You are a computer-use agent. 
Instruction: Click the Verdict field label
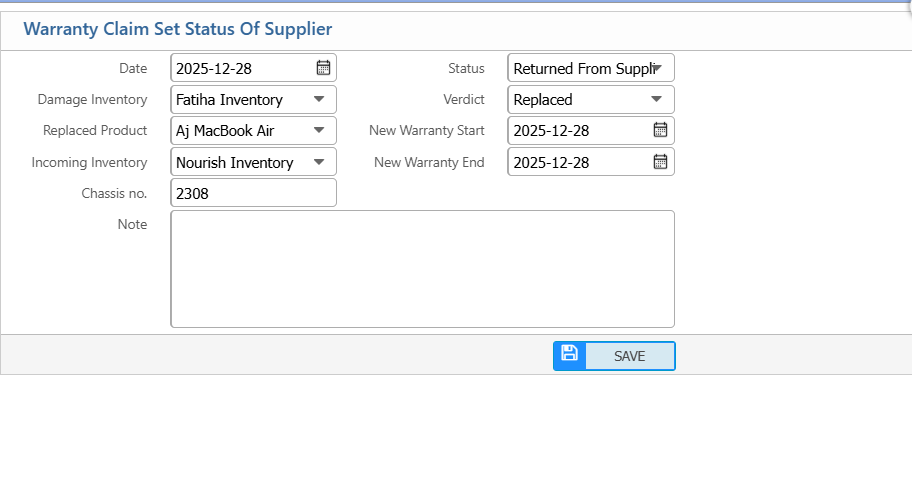[464, 99]
